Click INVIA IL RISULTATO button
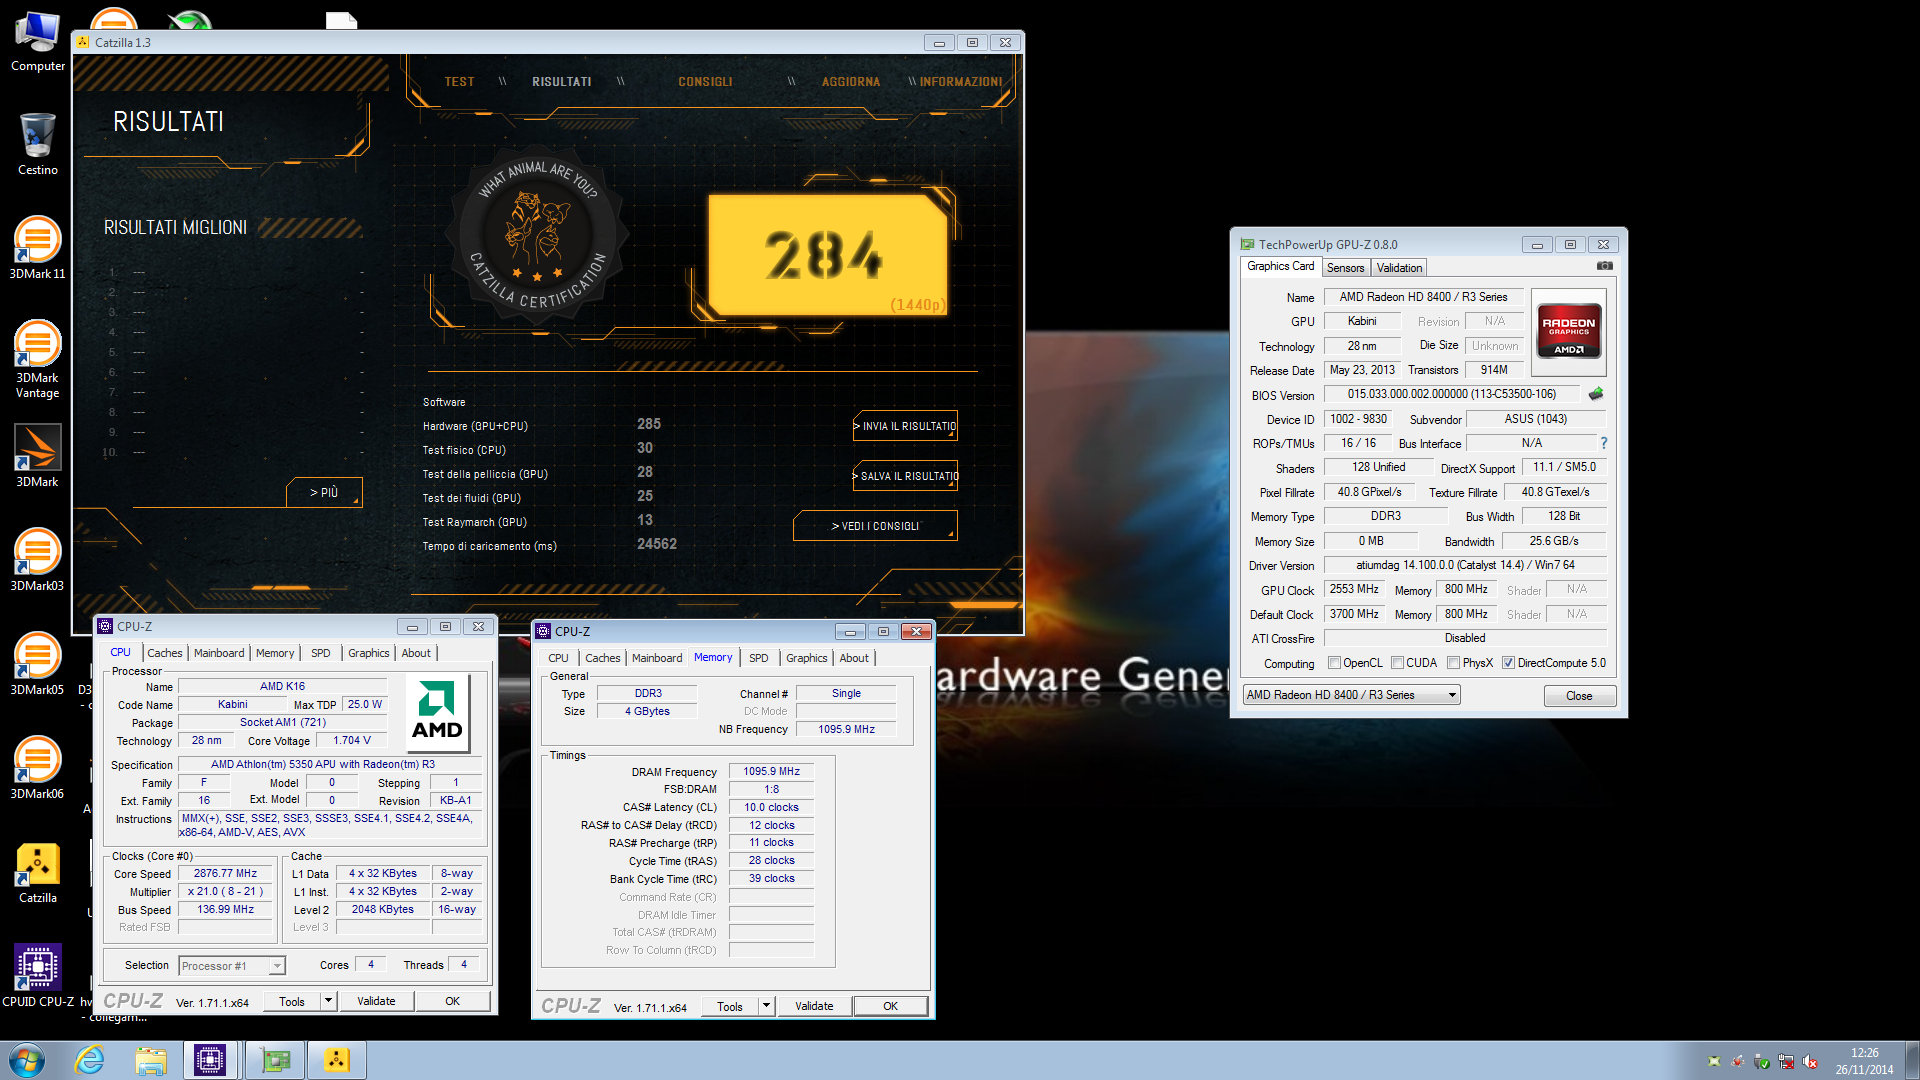 905,426
